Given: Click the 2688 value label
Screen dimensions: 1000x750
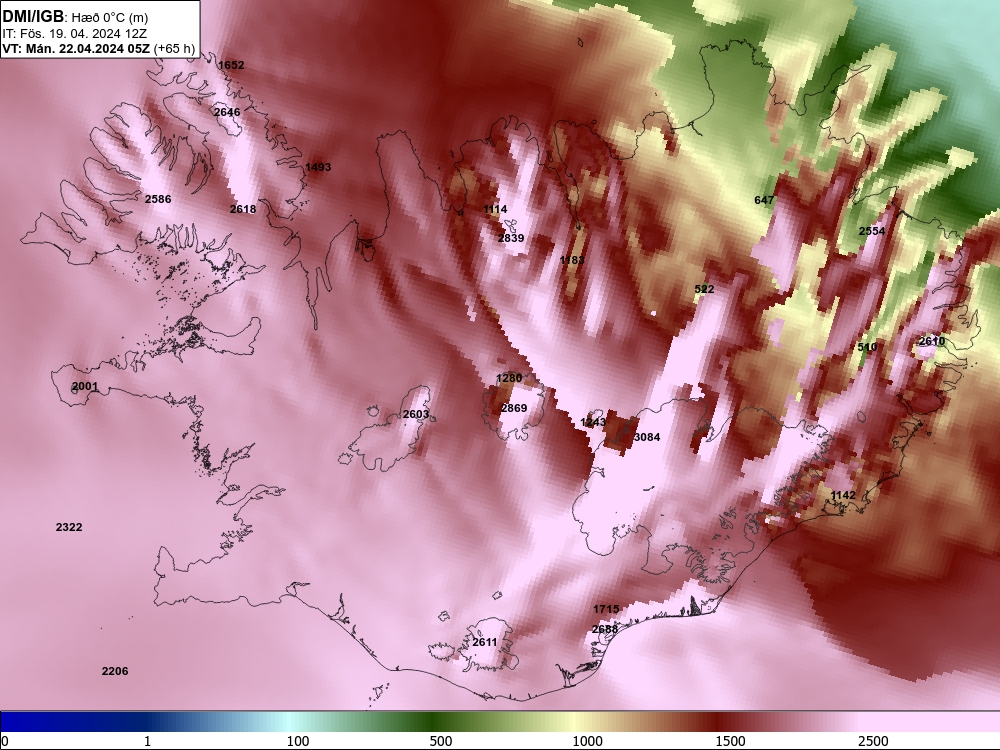Looking at the screenshot, I should click(605, 629).
